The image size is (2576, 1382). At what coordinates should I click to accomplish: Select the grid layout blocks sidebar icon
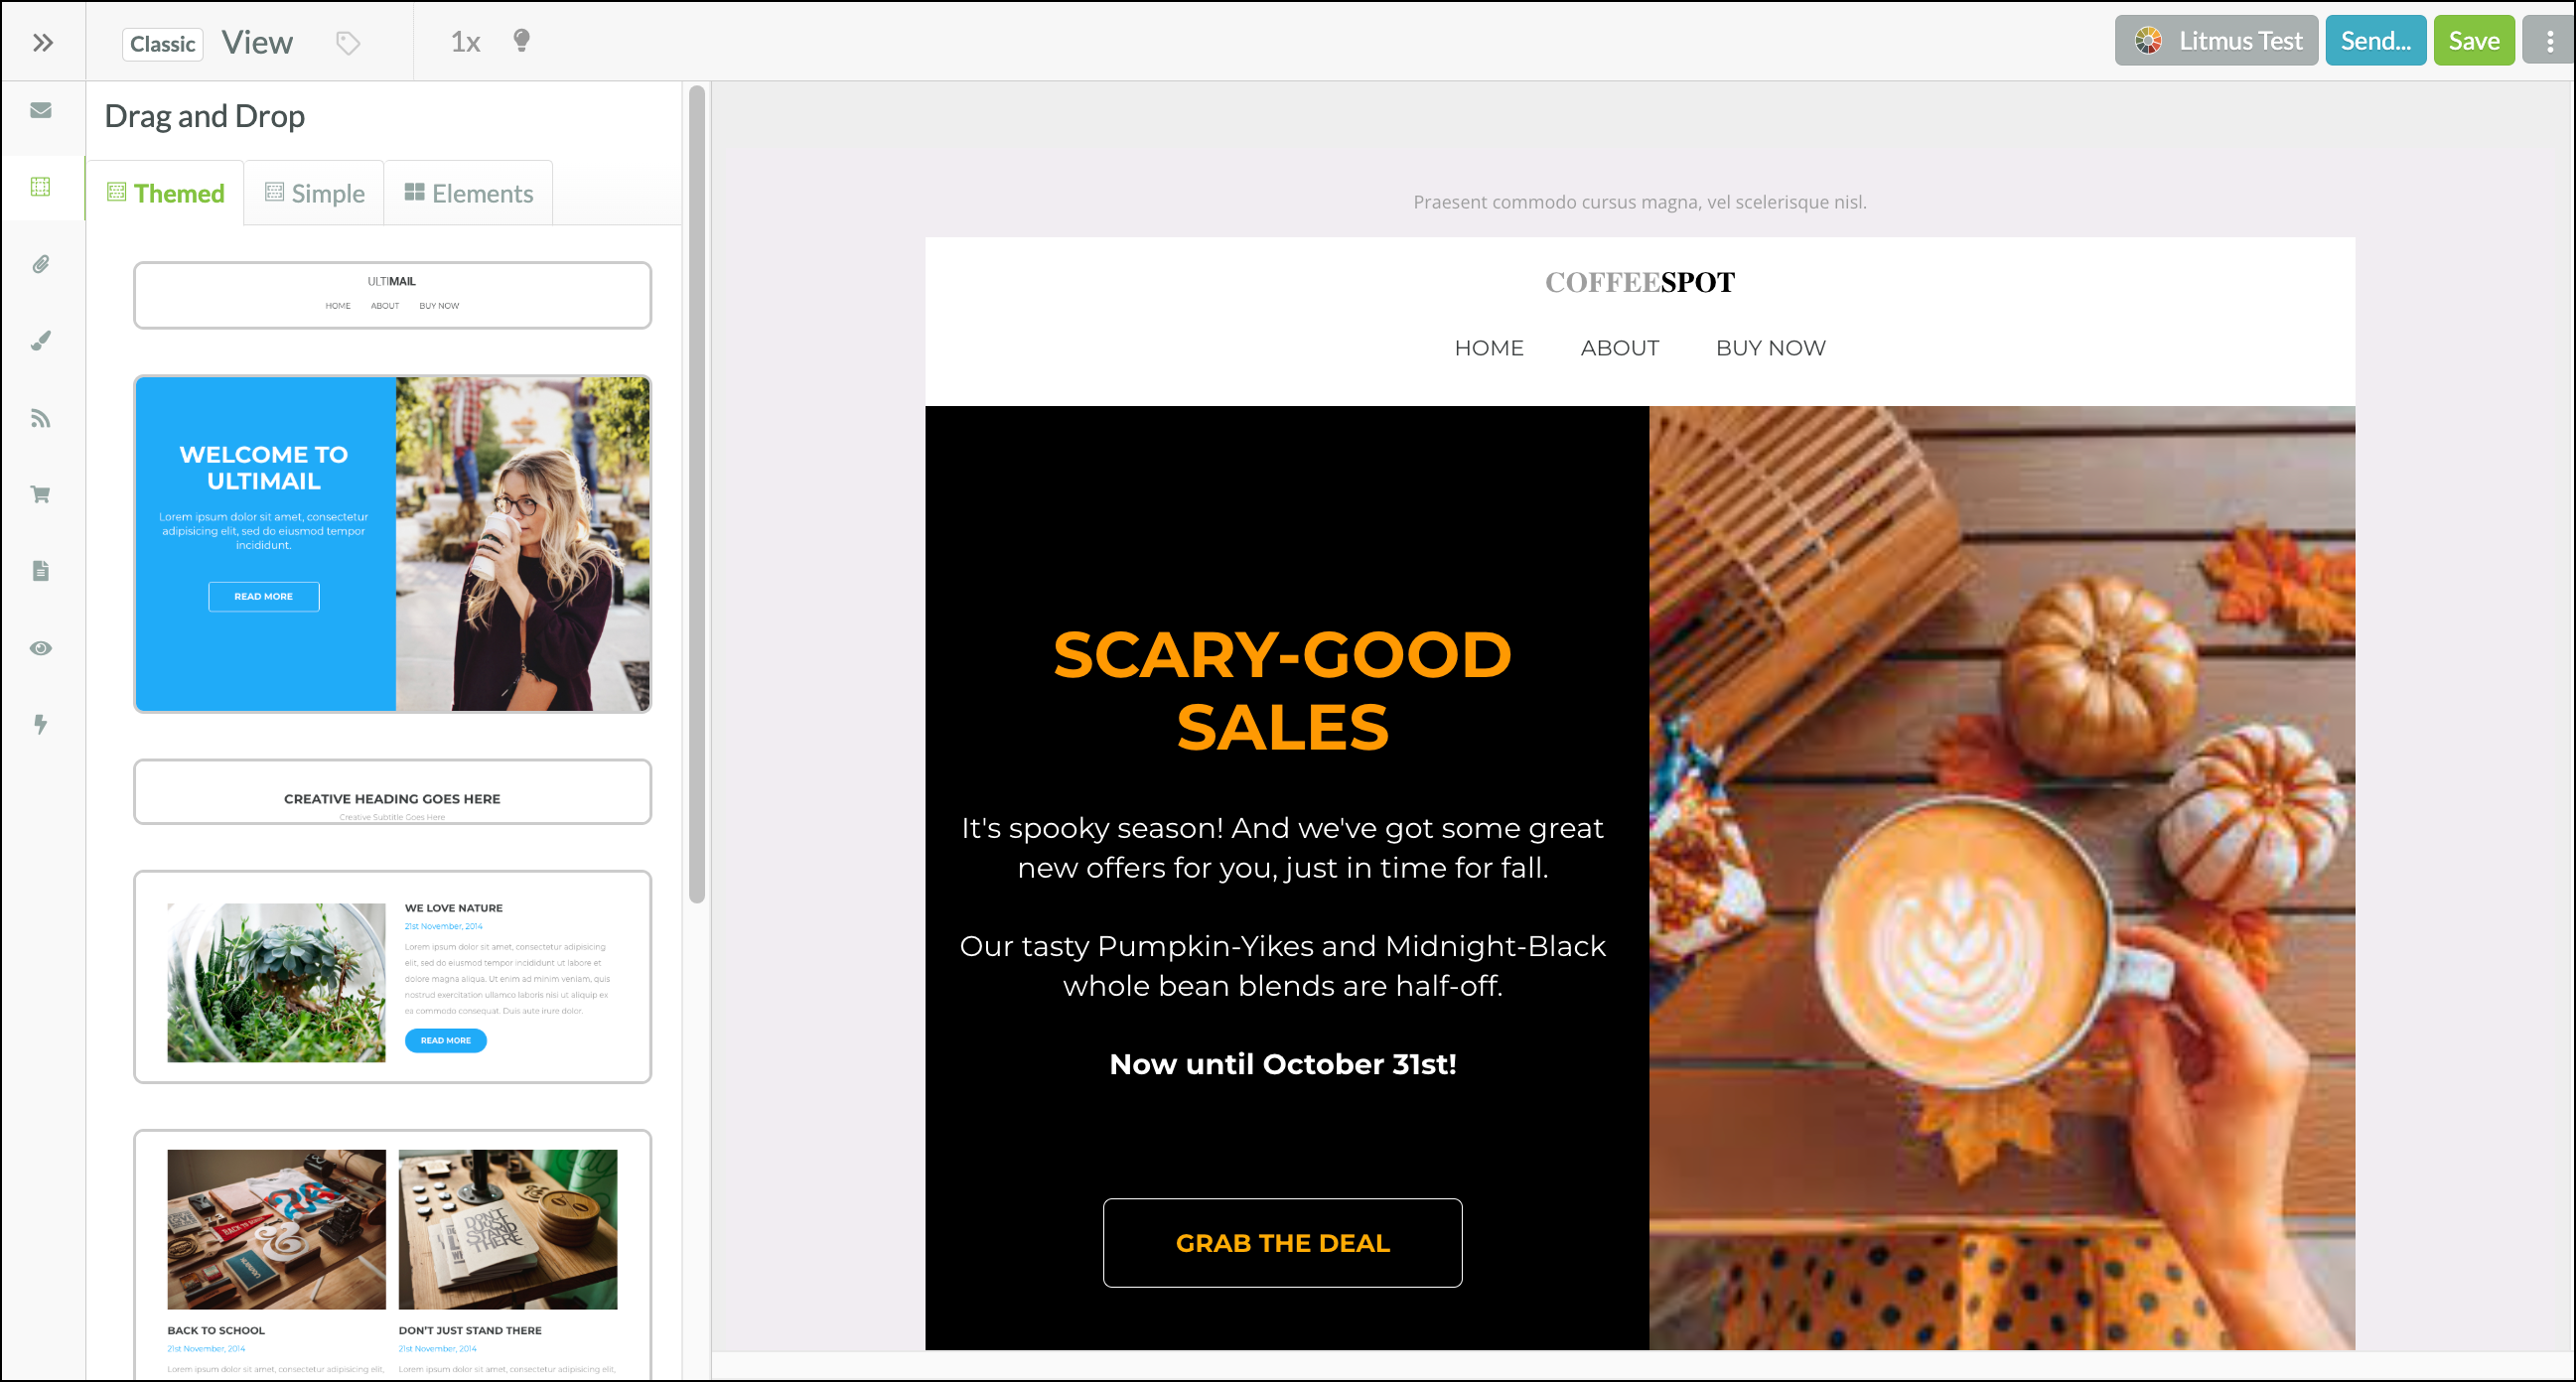click(41, 187)
